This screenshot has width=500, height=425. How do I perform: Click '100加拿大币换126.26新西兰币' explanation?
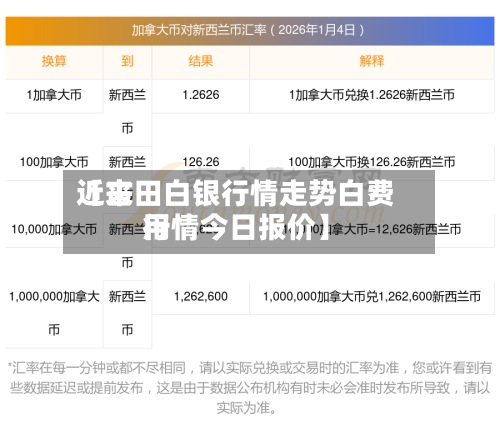[372, 163]
